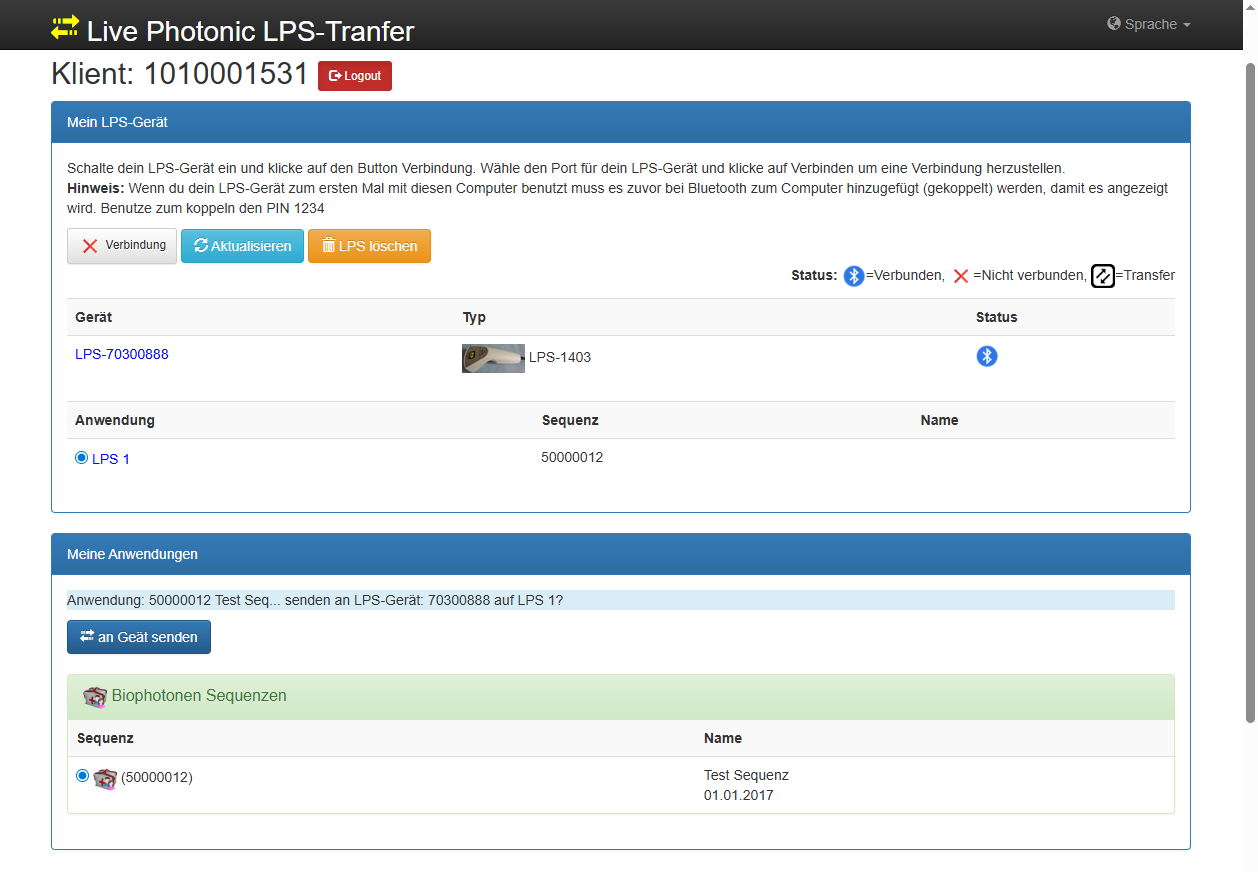Select the sequence 50000012 radio button
The height and width of the screenshot is (872, 1258).
click(x=82, y=775)
